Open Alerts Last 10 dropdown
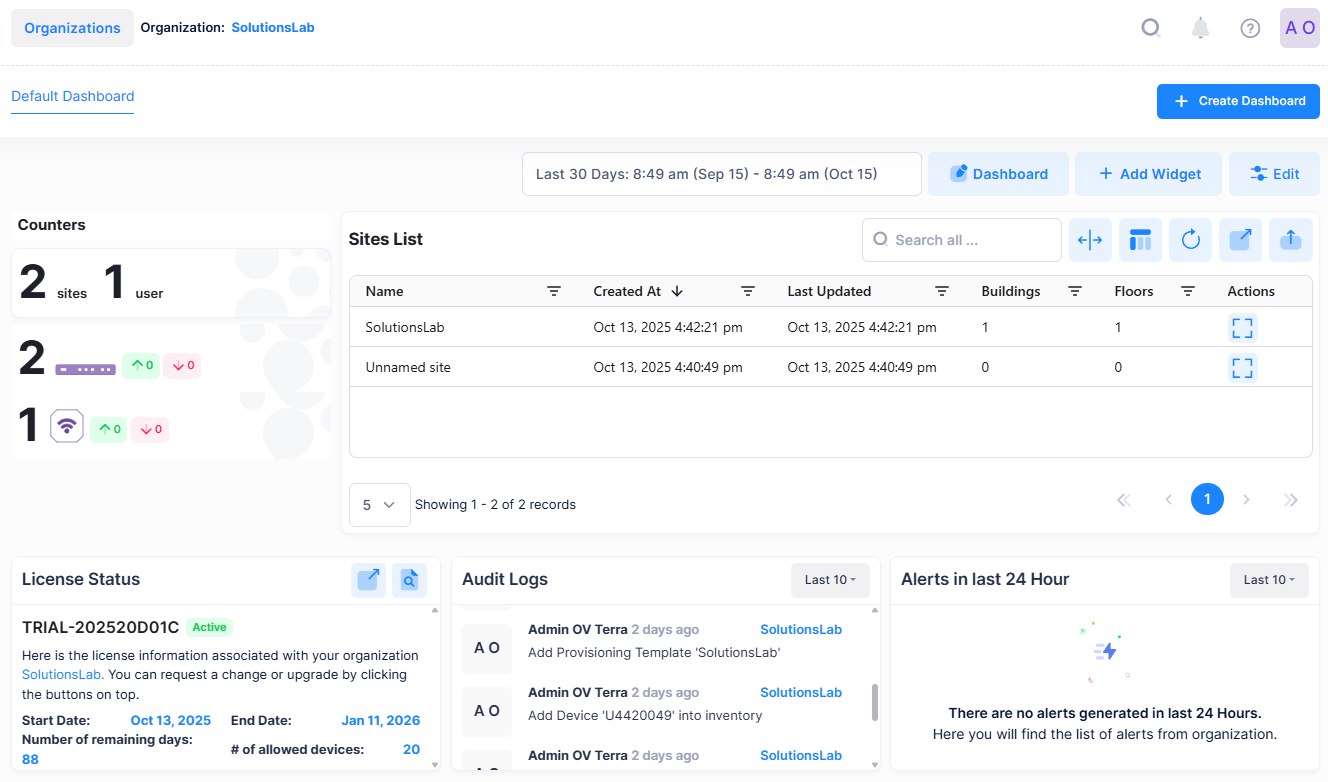 point(1269,580)
